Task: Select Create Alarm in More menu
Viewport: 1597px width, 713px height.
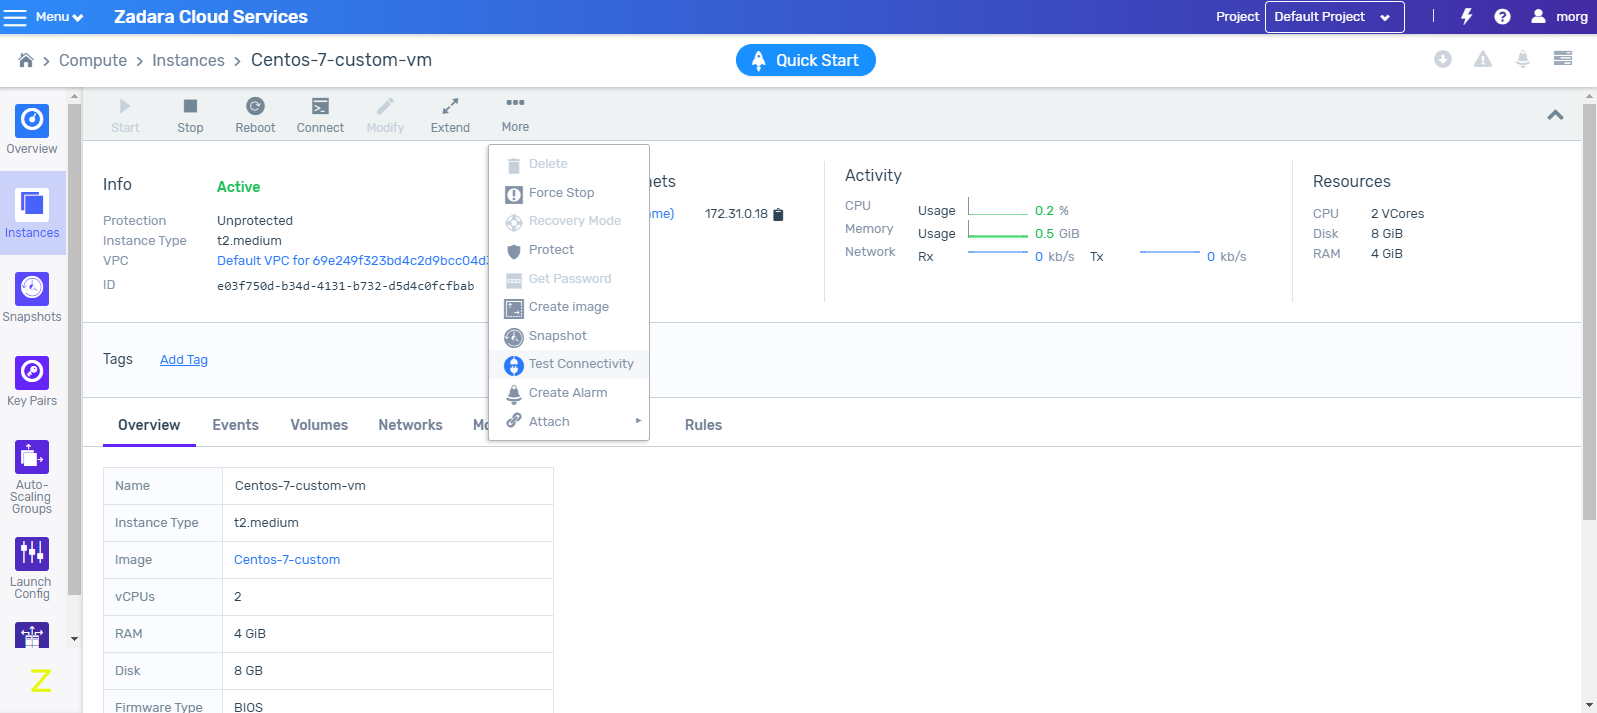Action: click(x=569, y=393)
